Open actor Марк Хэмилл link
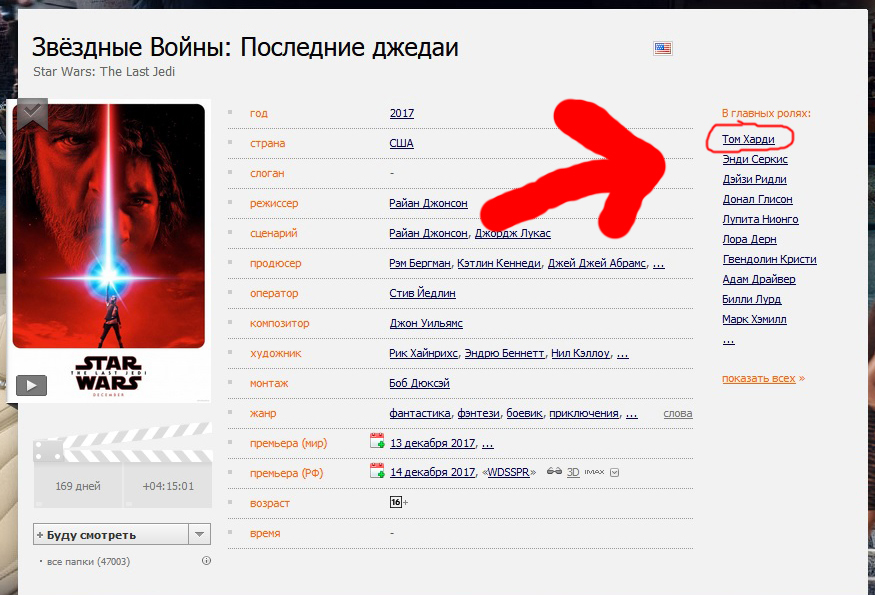Image resolution: width=875 pixels, height=595 pixels. tap(754, 319)
